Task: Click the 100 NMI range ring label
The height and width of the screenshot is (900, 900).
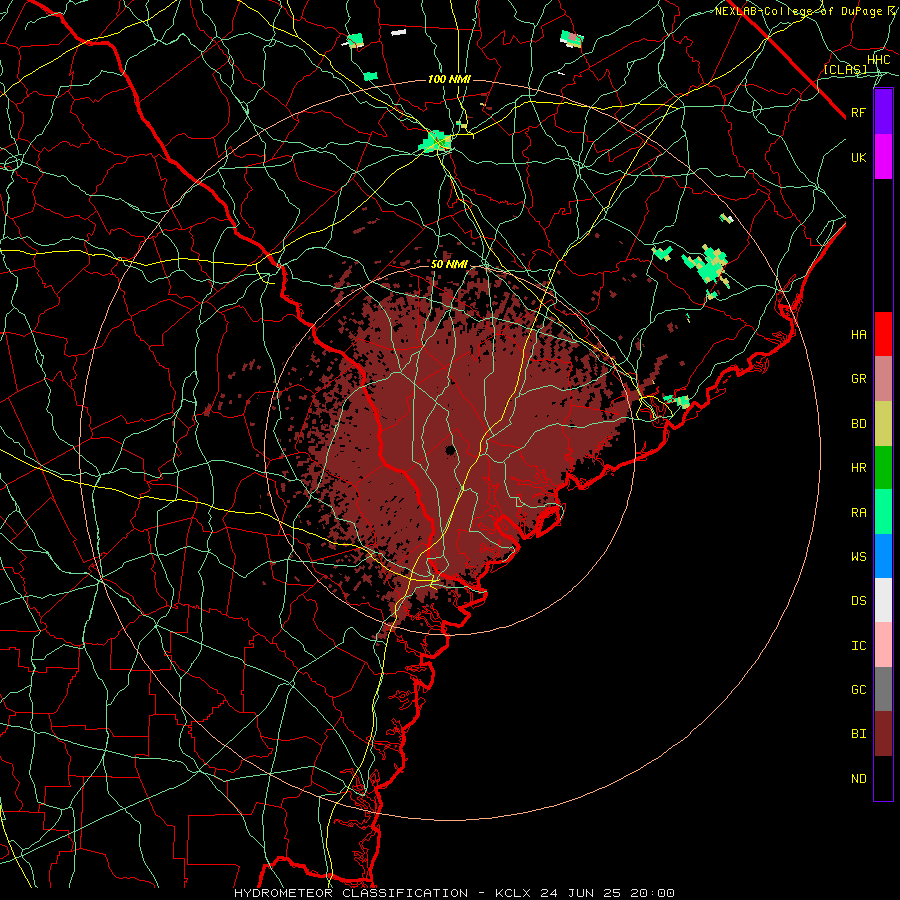Action: pos(449,79)
